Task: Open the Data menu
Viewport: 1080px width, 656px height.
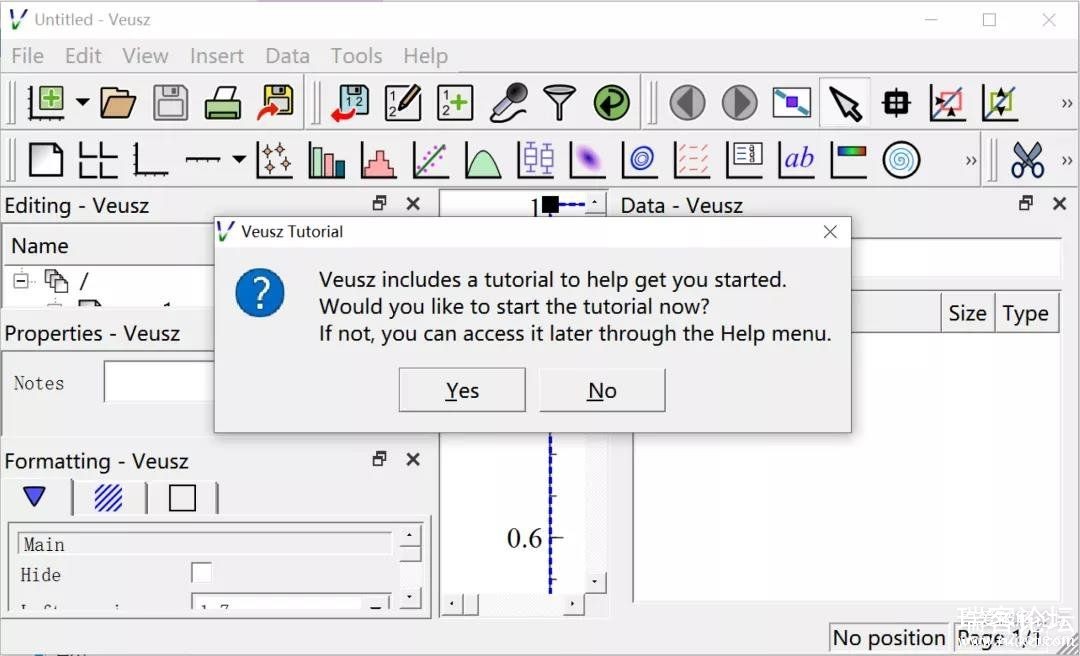Action: click(x=287, y=55)
